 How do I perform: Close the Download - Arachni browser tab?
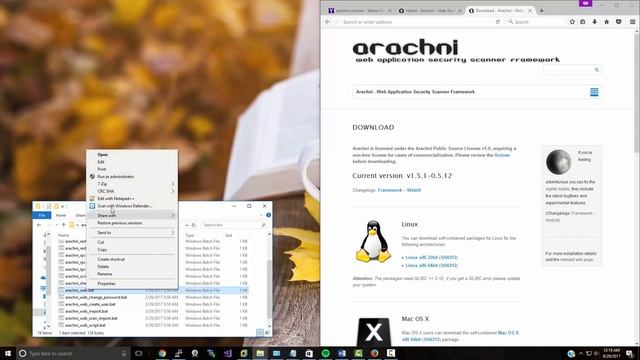(x=530, y=11)
